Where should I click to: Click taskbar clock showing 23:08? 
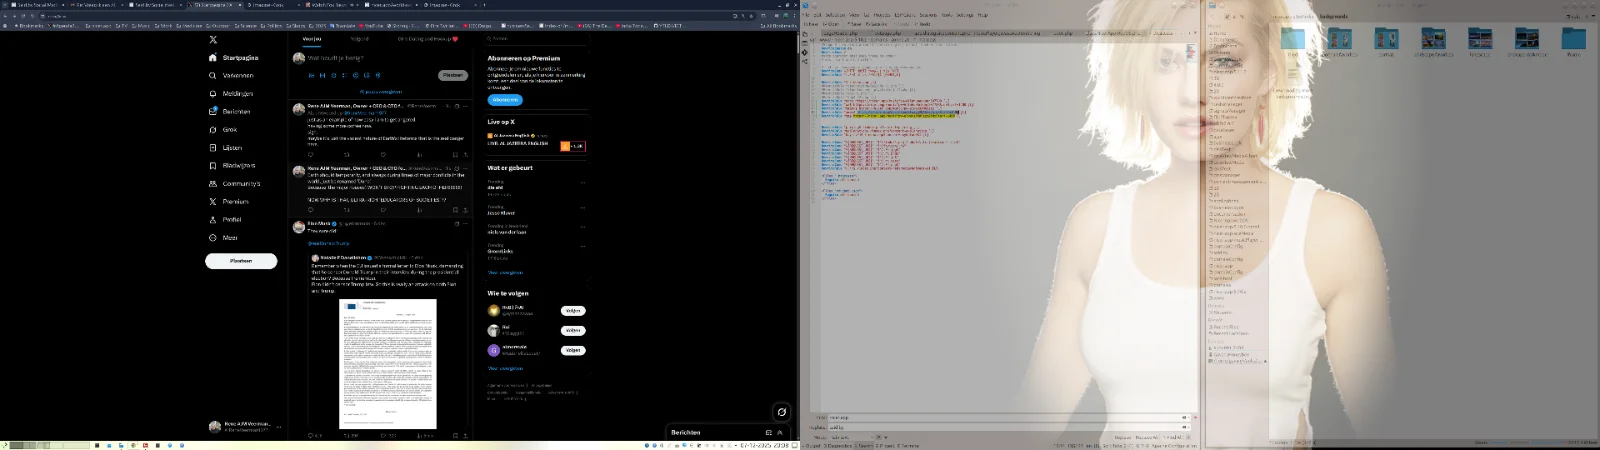click(x=766, y=444)
